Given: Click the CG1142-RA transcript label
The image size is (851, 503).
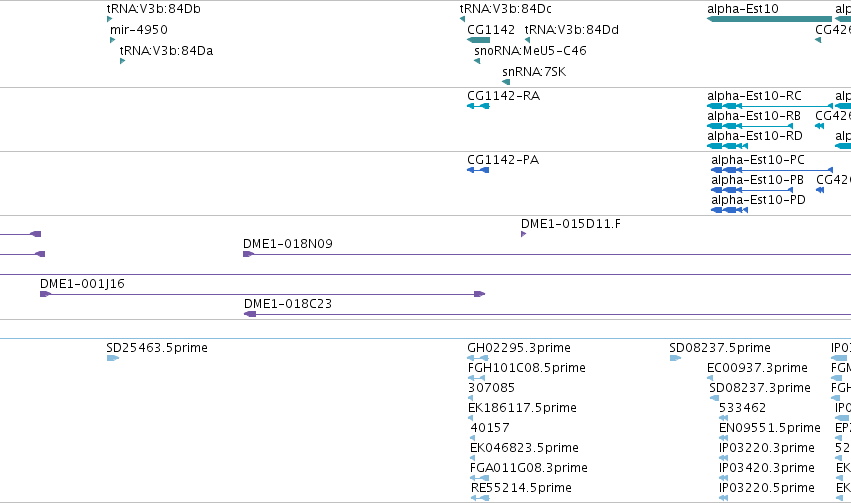Looking at the screenshot, I should click(x=503, y=96).
